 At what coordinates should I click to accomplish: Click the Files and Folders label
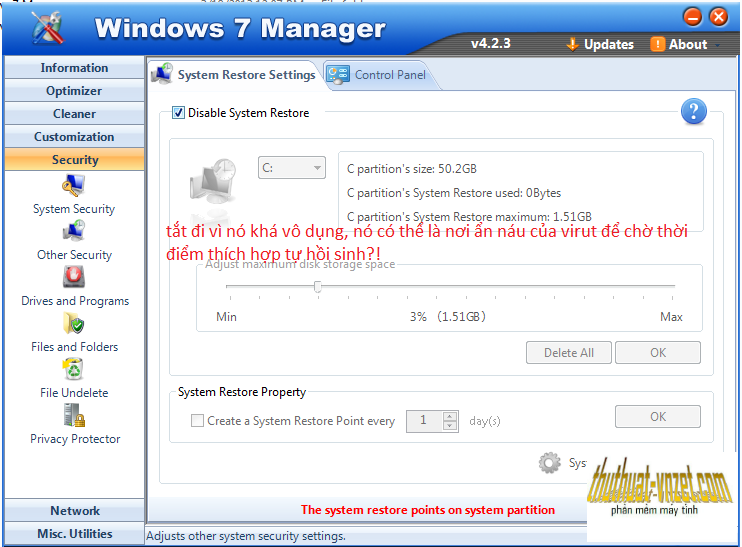click(x=74, y=346)
